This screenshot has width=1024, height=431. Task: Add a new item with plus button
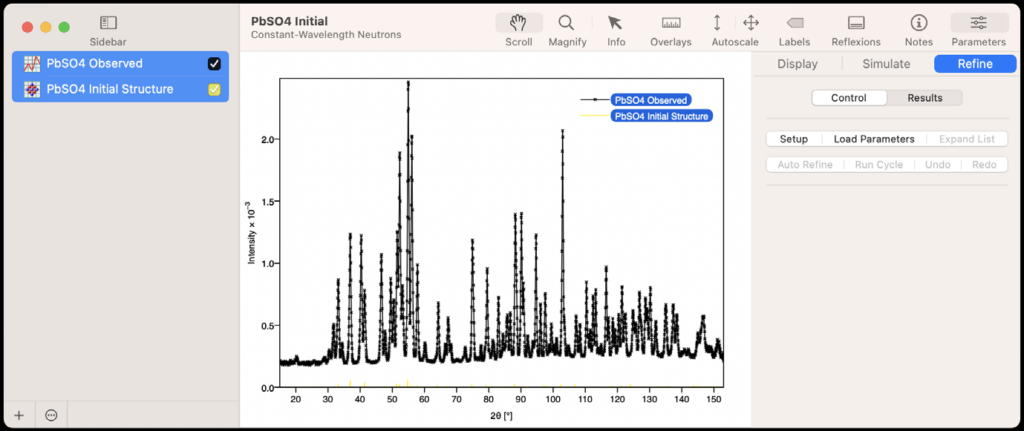point(18,415)
